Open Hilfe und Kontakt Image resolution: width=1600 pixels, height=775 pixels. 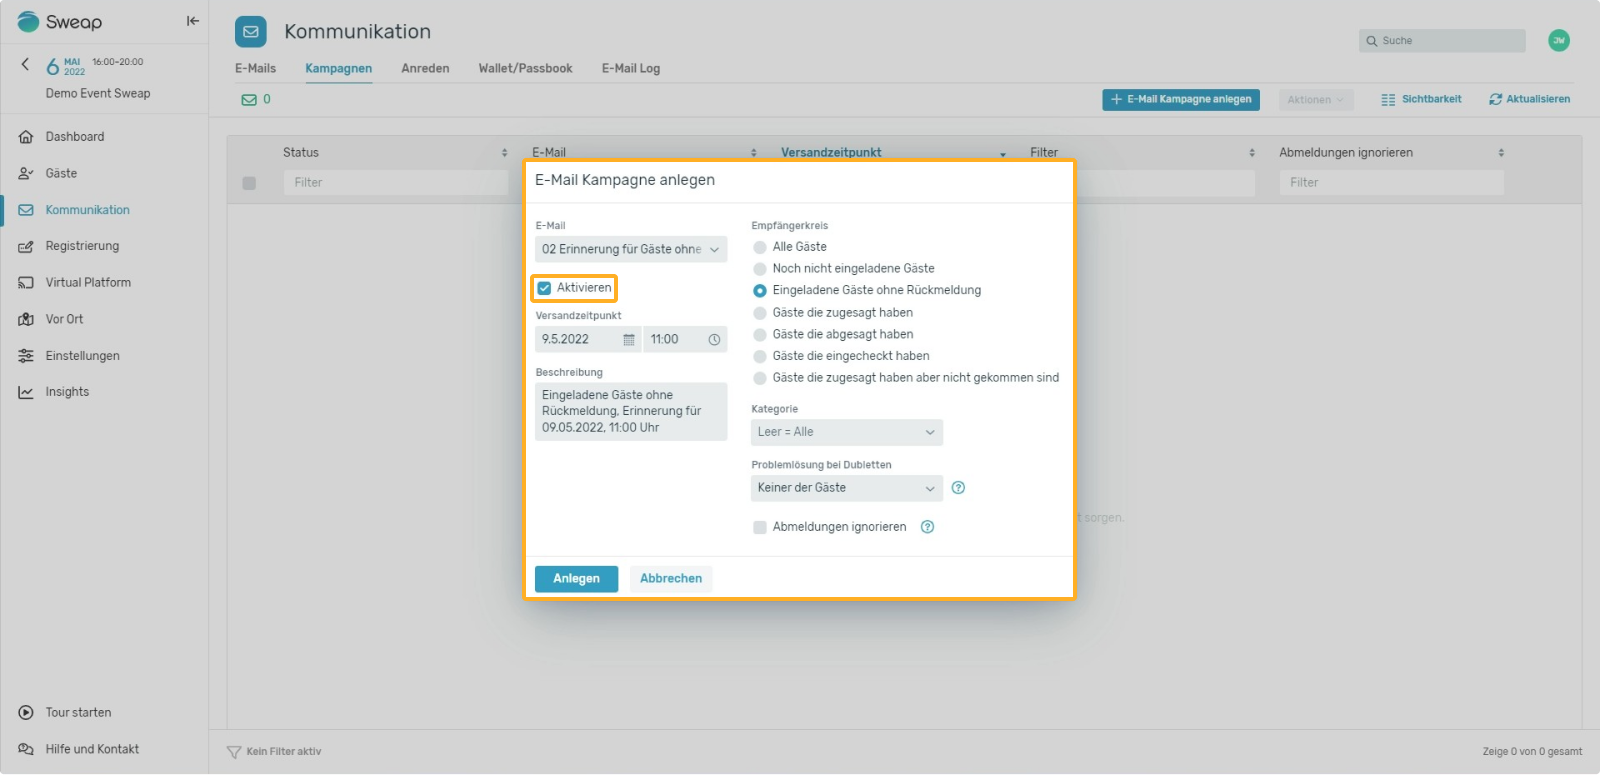tap(92, 749)
